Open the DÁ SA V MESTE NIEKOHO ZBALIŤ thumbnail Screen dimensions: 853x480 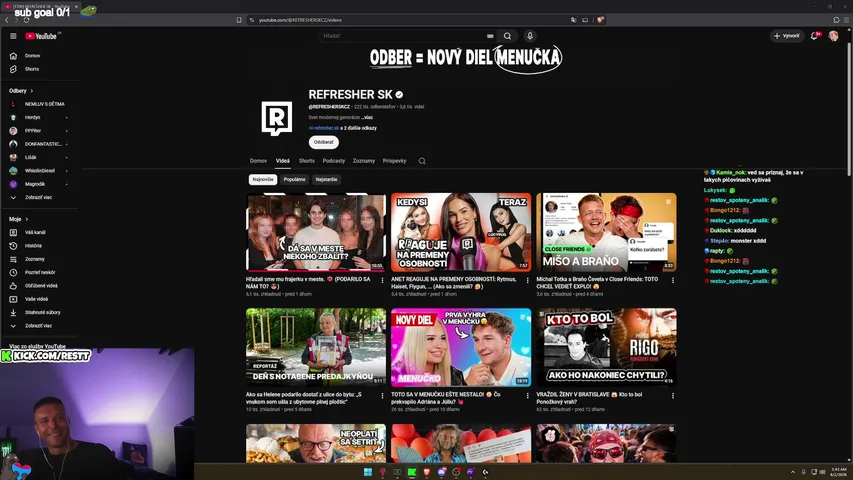[x=316, y=232]
